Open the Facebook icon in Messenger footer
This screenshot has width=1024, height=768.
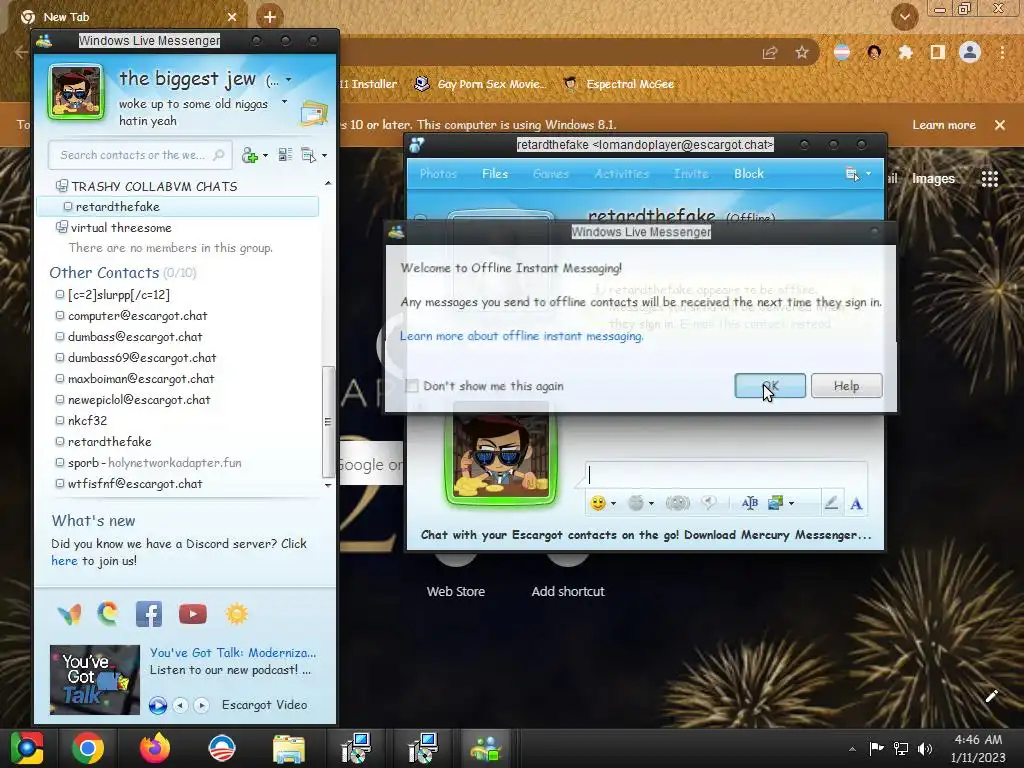(149, 614)
